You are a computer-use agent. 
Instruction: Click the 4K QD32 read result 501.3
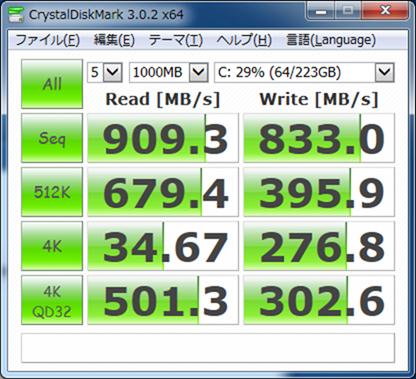(163, 300)
